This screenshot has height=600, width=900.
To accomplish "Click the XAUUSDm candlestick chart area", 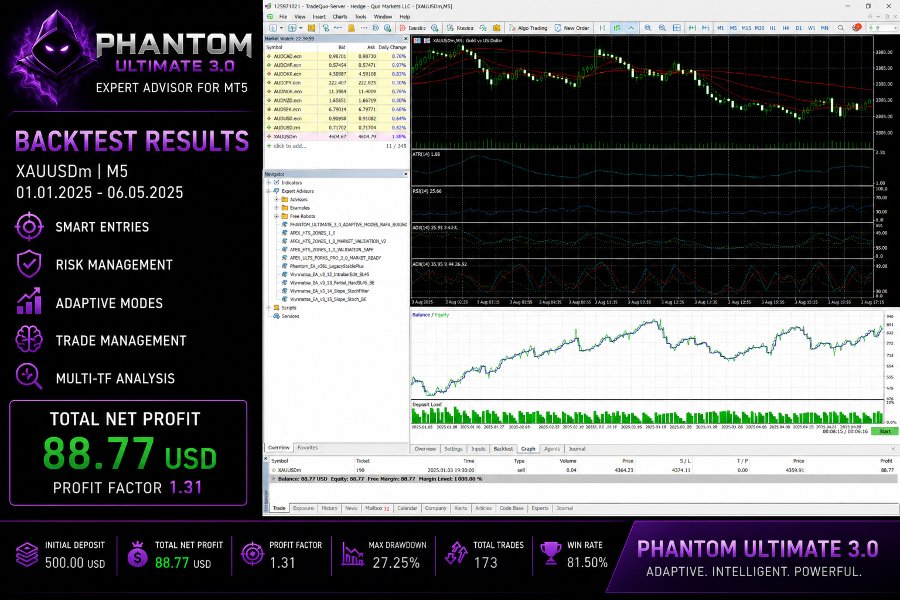I will (x=642, y=92).
